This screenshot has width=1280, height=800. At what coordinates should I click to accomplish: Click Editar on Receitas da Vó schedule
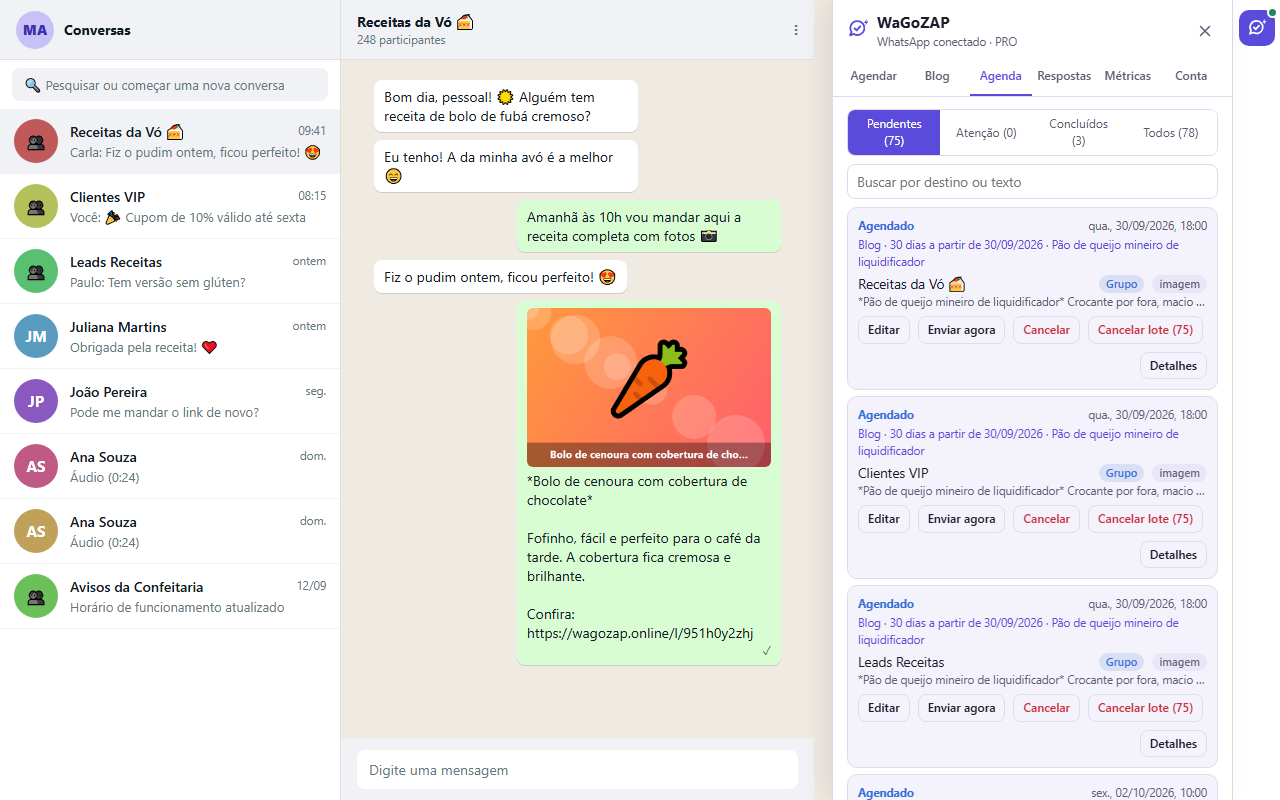884,330
